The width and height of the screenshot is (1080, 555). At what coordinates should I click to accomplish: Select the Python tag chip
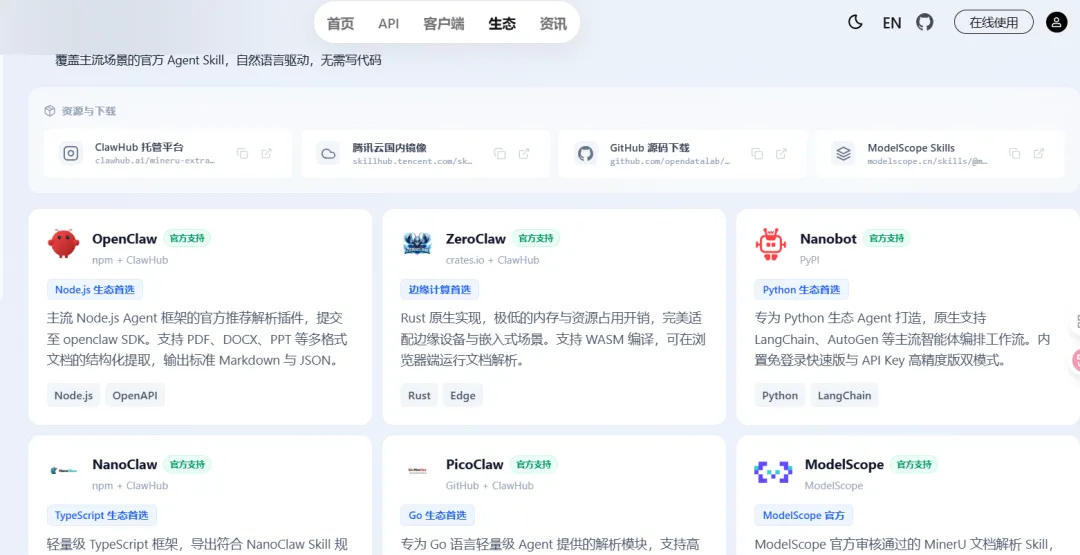pyautogui.click(x=780, y=395)
